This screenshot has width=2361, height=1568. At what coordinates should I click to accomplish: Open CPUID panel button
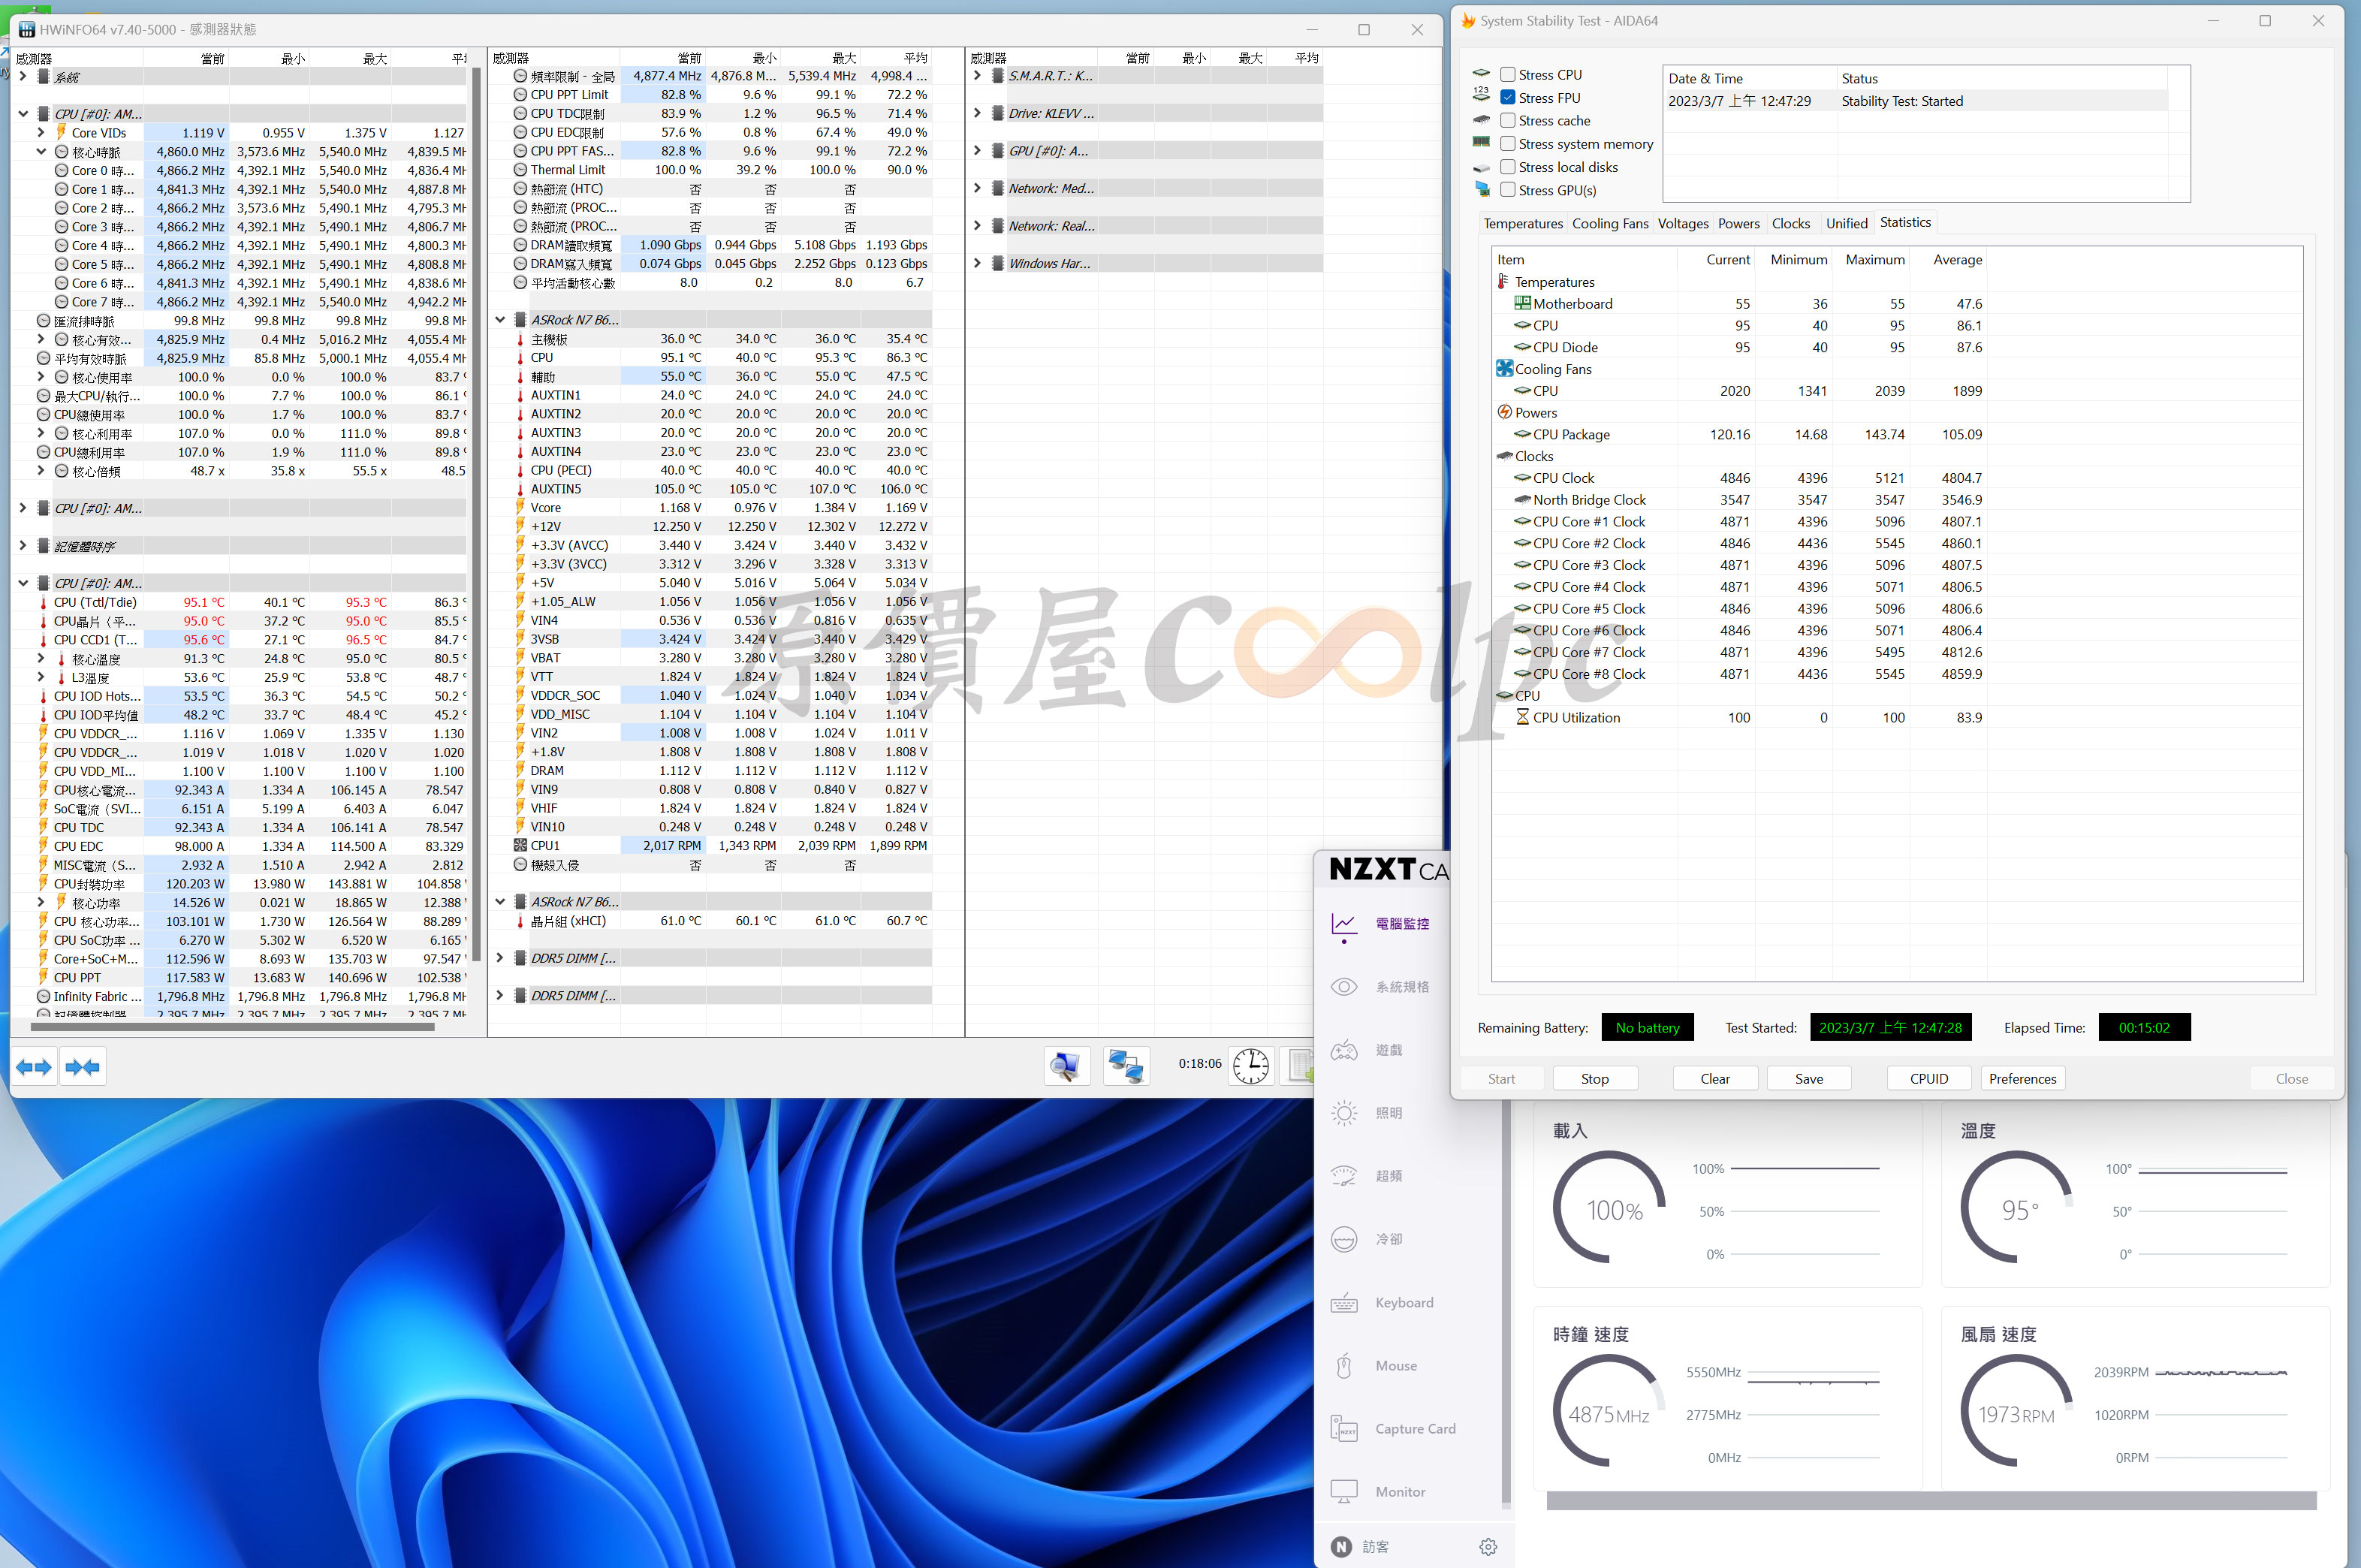[1929, 1079]
